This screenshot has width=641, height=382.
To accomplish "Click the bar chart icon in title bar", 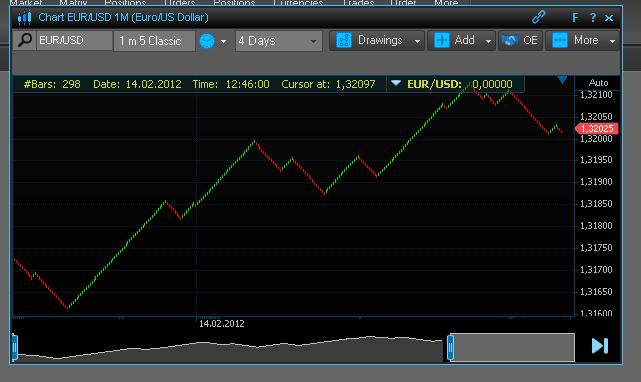I will 25,18.
